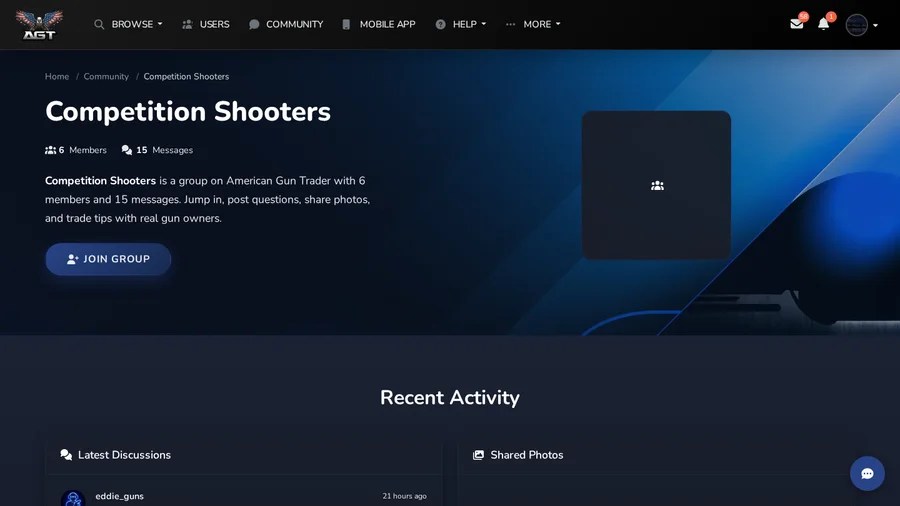Click the More ellipsis icon
900x506 pixels.
coord(510,25)
